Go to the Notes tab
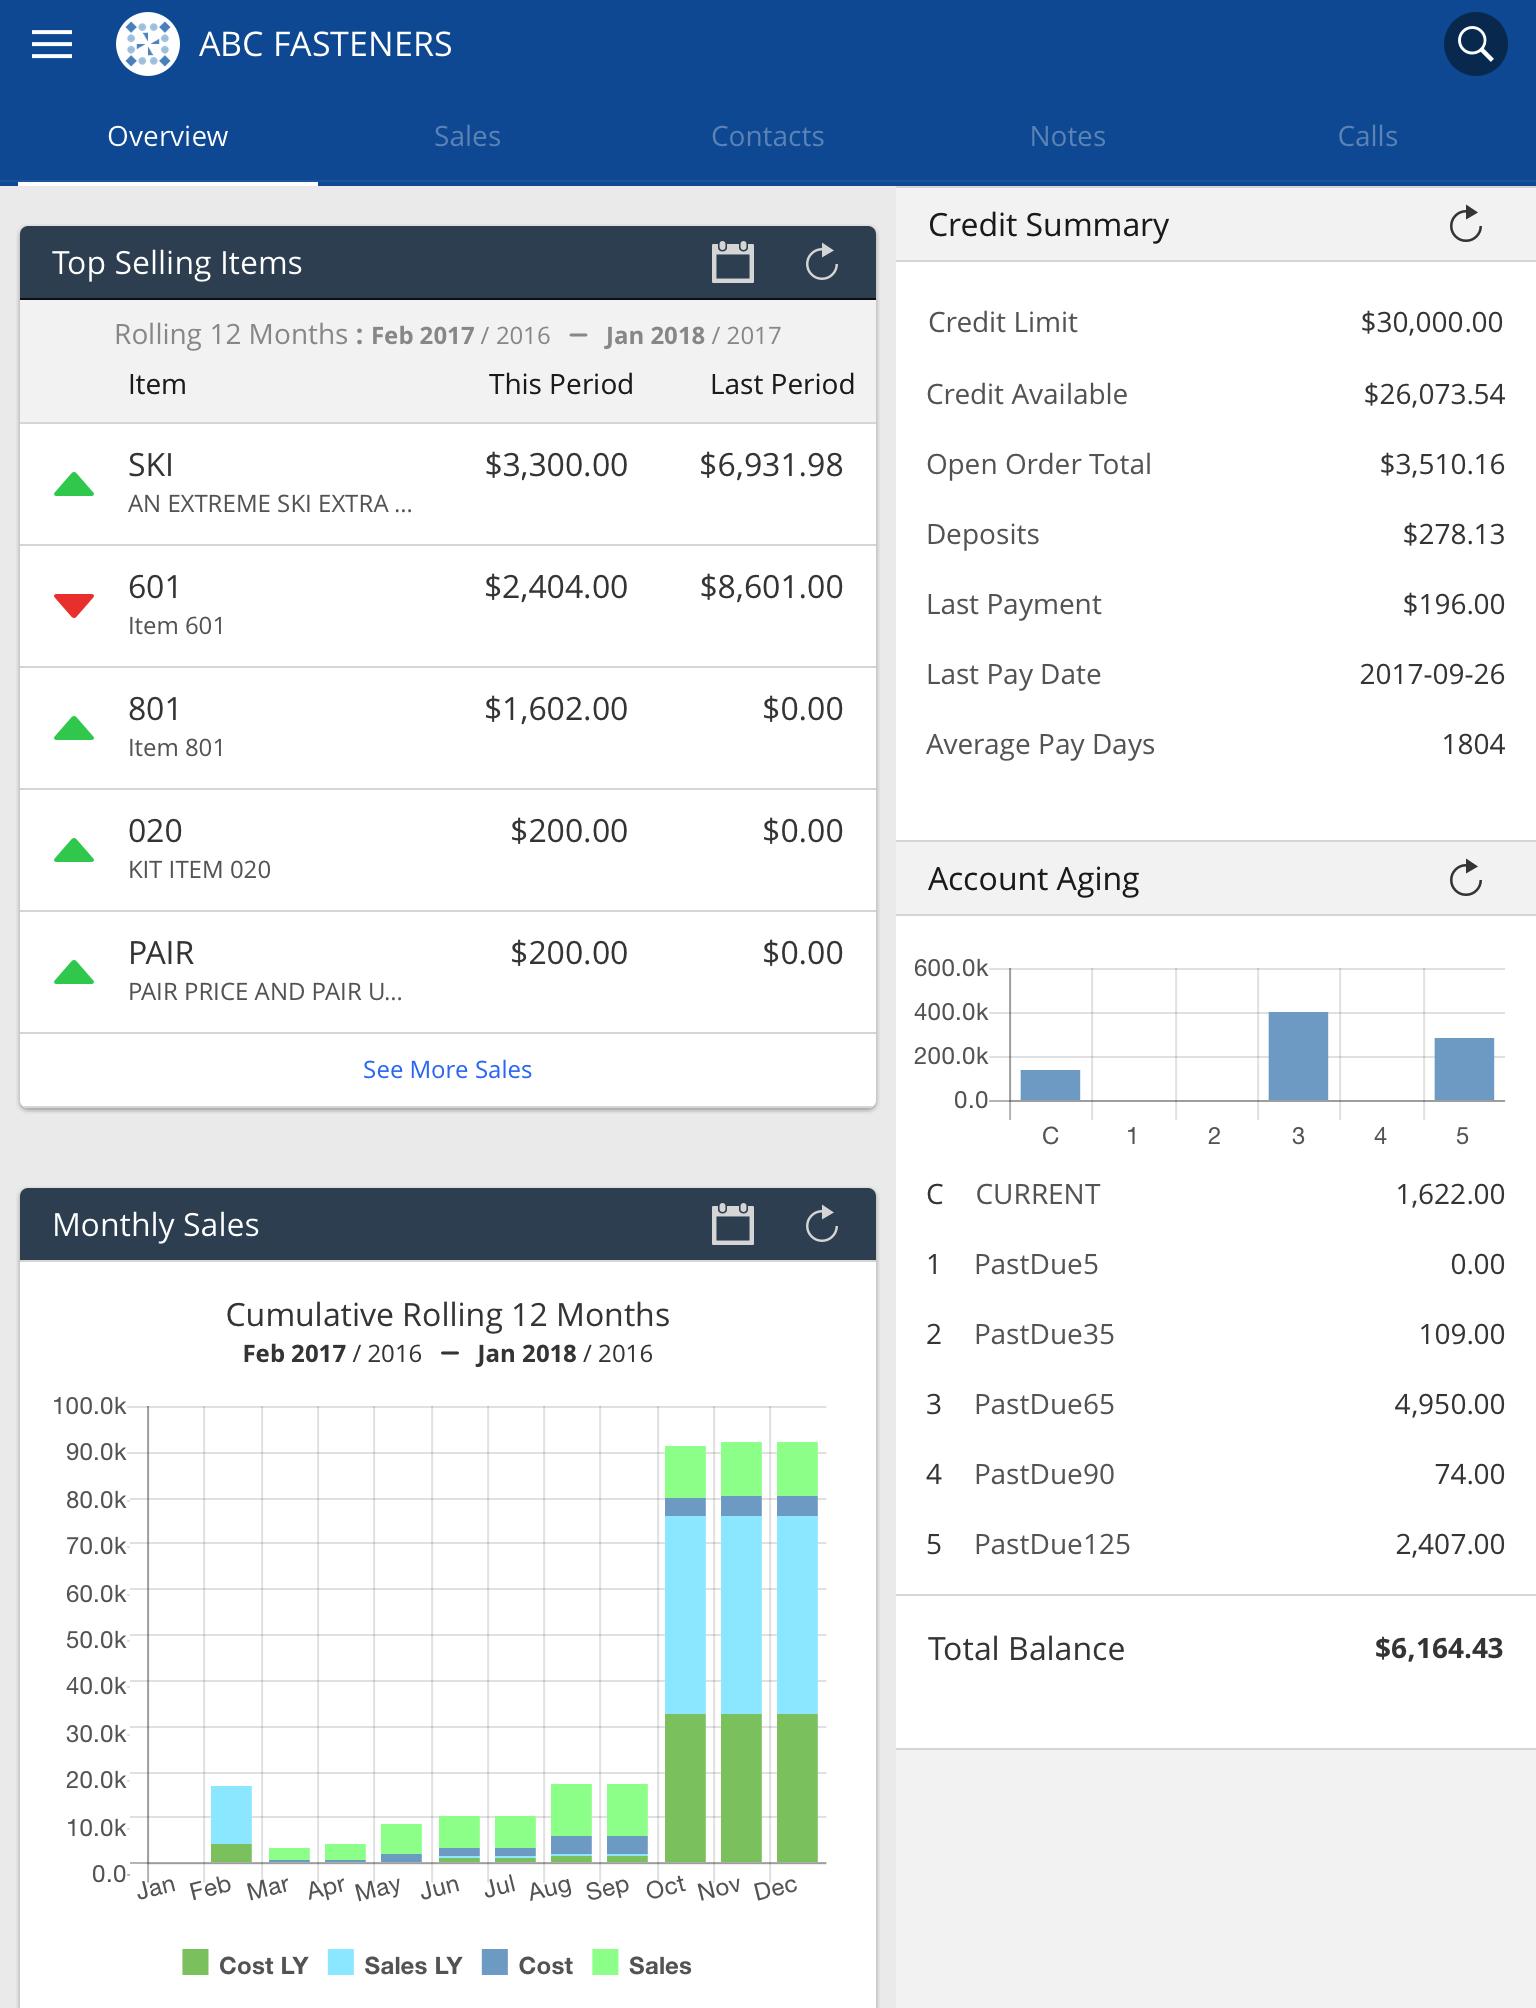This screenshot has width=1536, height=2008. click(x=1068, y=136)
